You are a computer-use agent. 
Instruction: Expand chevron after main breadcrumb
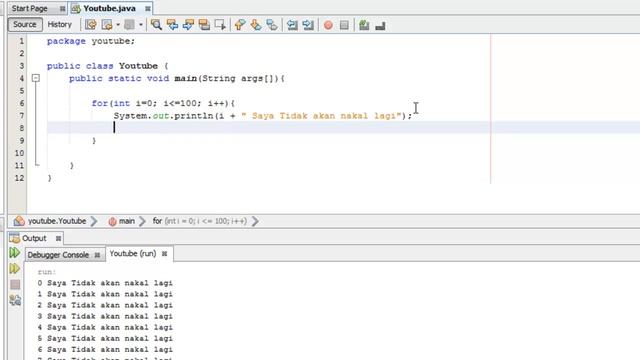tap(142, 221)
